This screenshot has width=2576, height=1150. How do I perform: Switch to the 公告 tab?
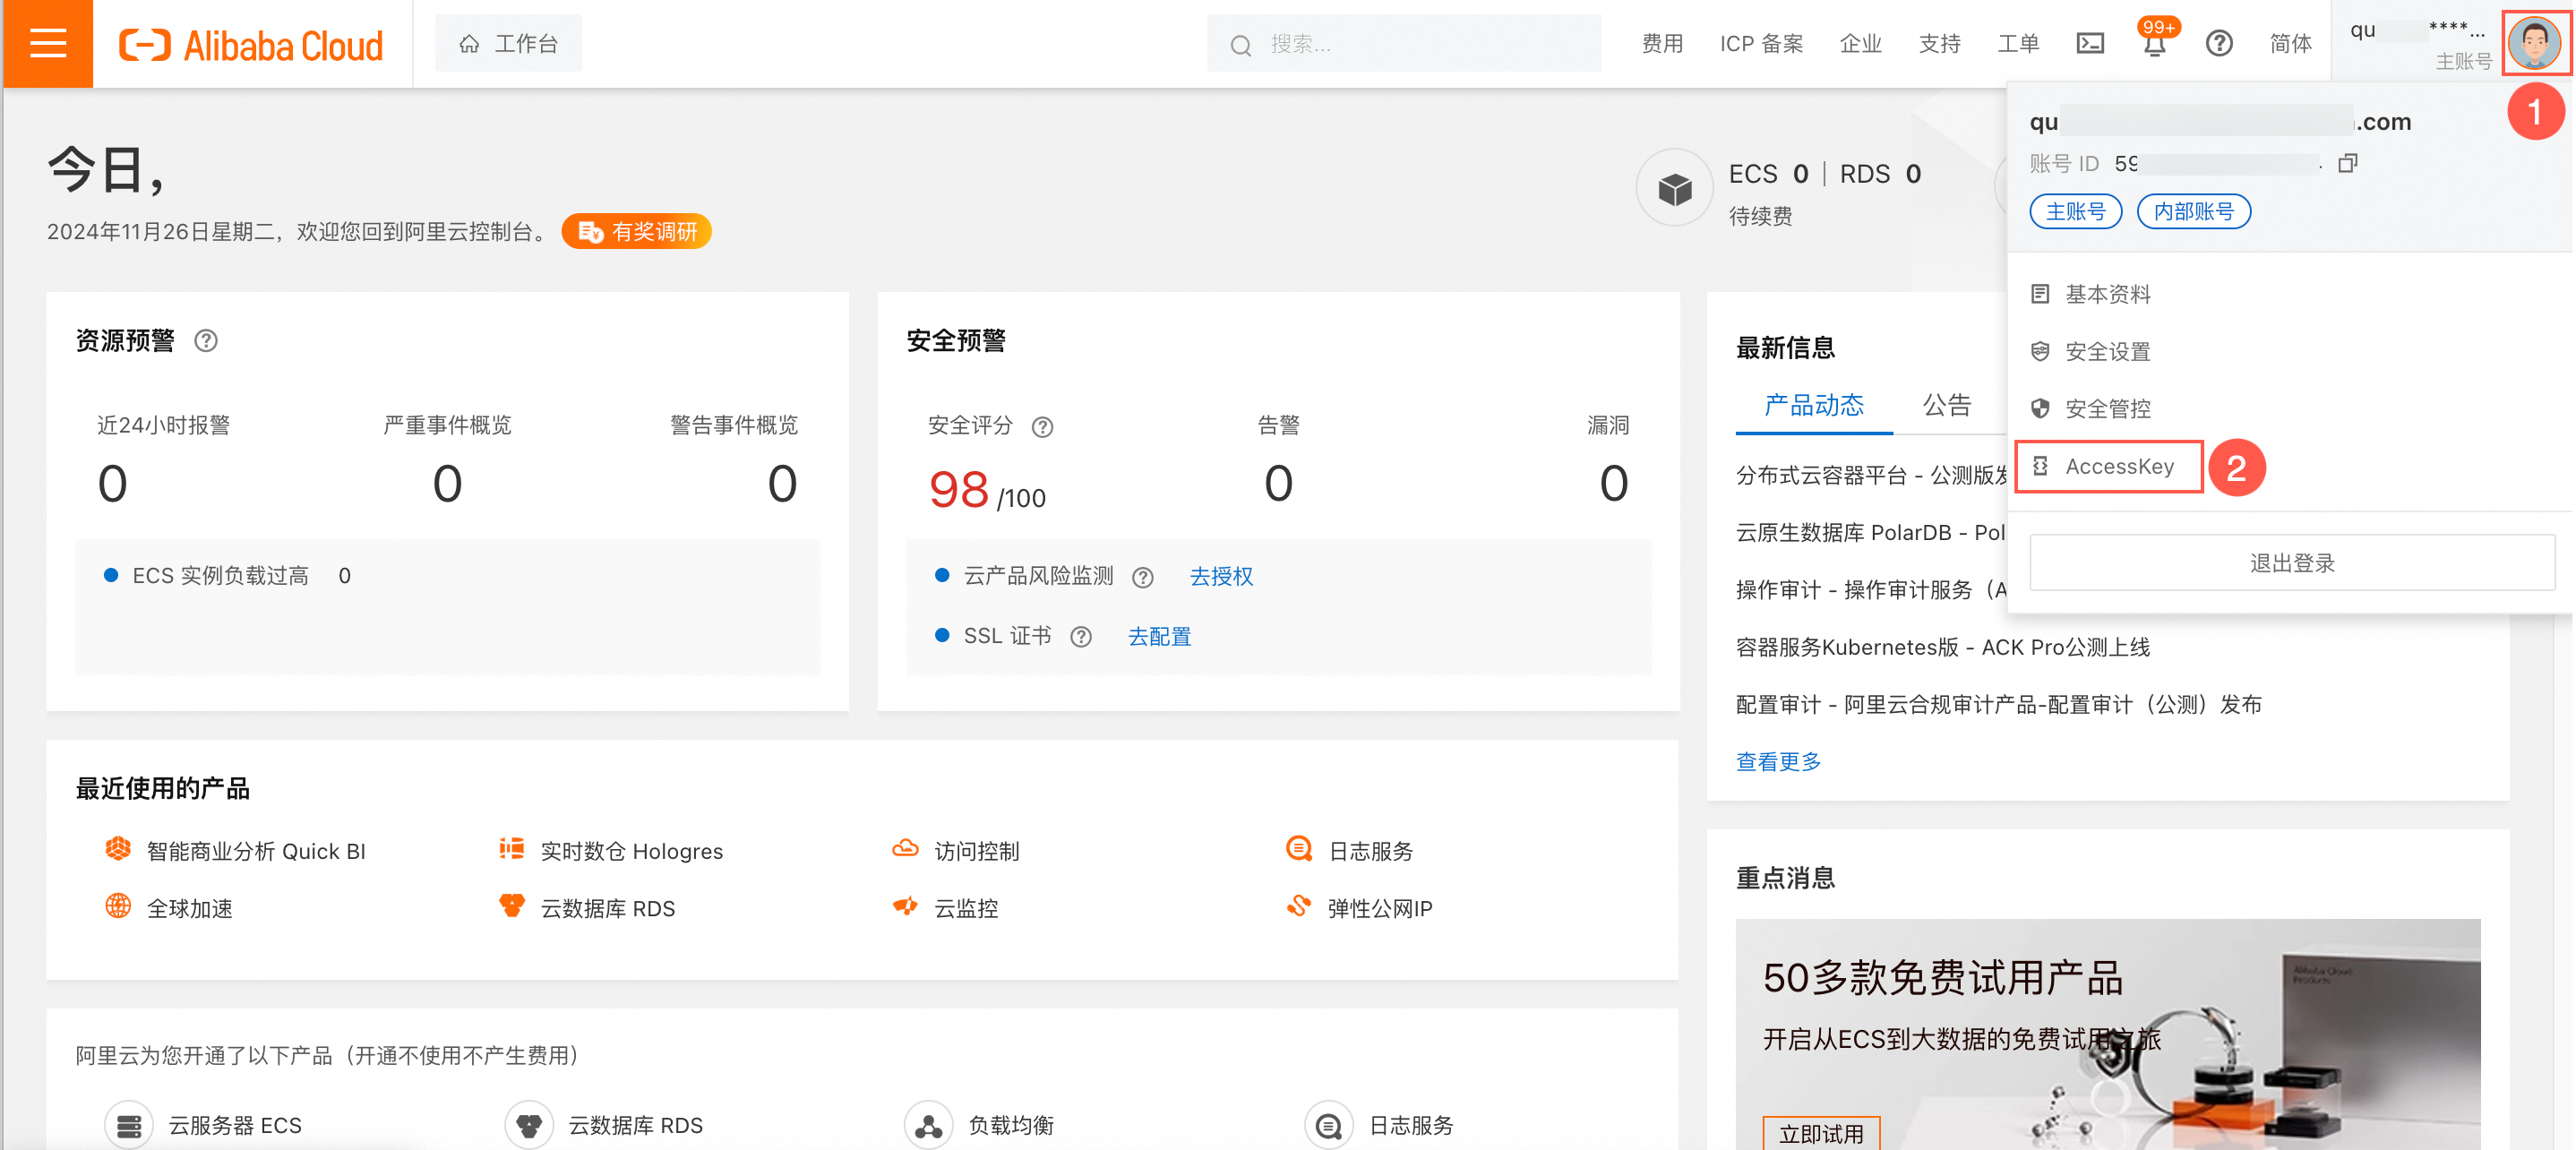(1946, 405)
